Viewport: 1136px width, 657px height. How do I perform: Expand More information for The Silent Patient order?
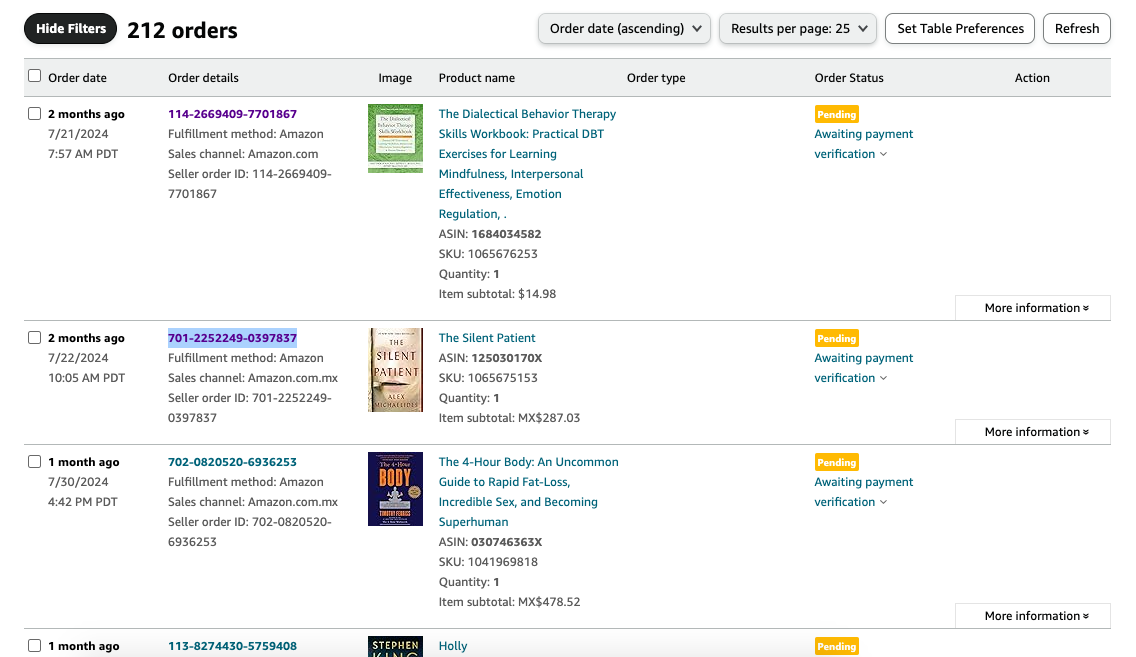[1033, 432]
